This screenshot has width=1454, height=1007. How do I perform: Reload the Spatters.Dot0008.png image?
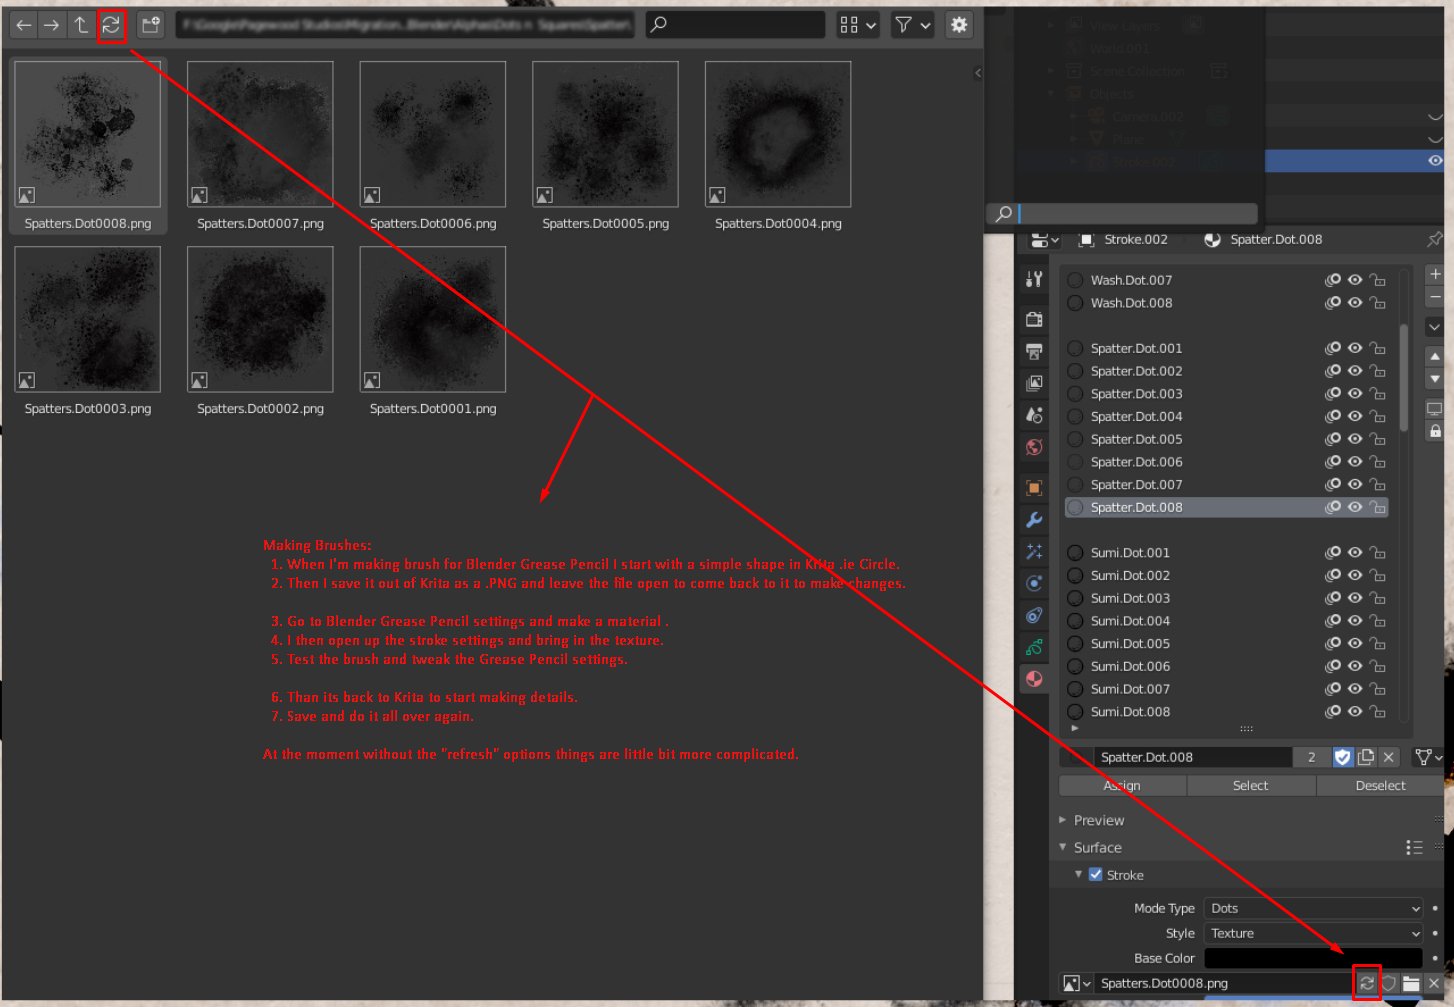[x=1366, y=983]
